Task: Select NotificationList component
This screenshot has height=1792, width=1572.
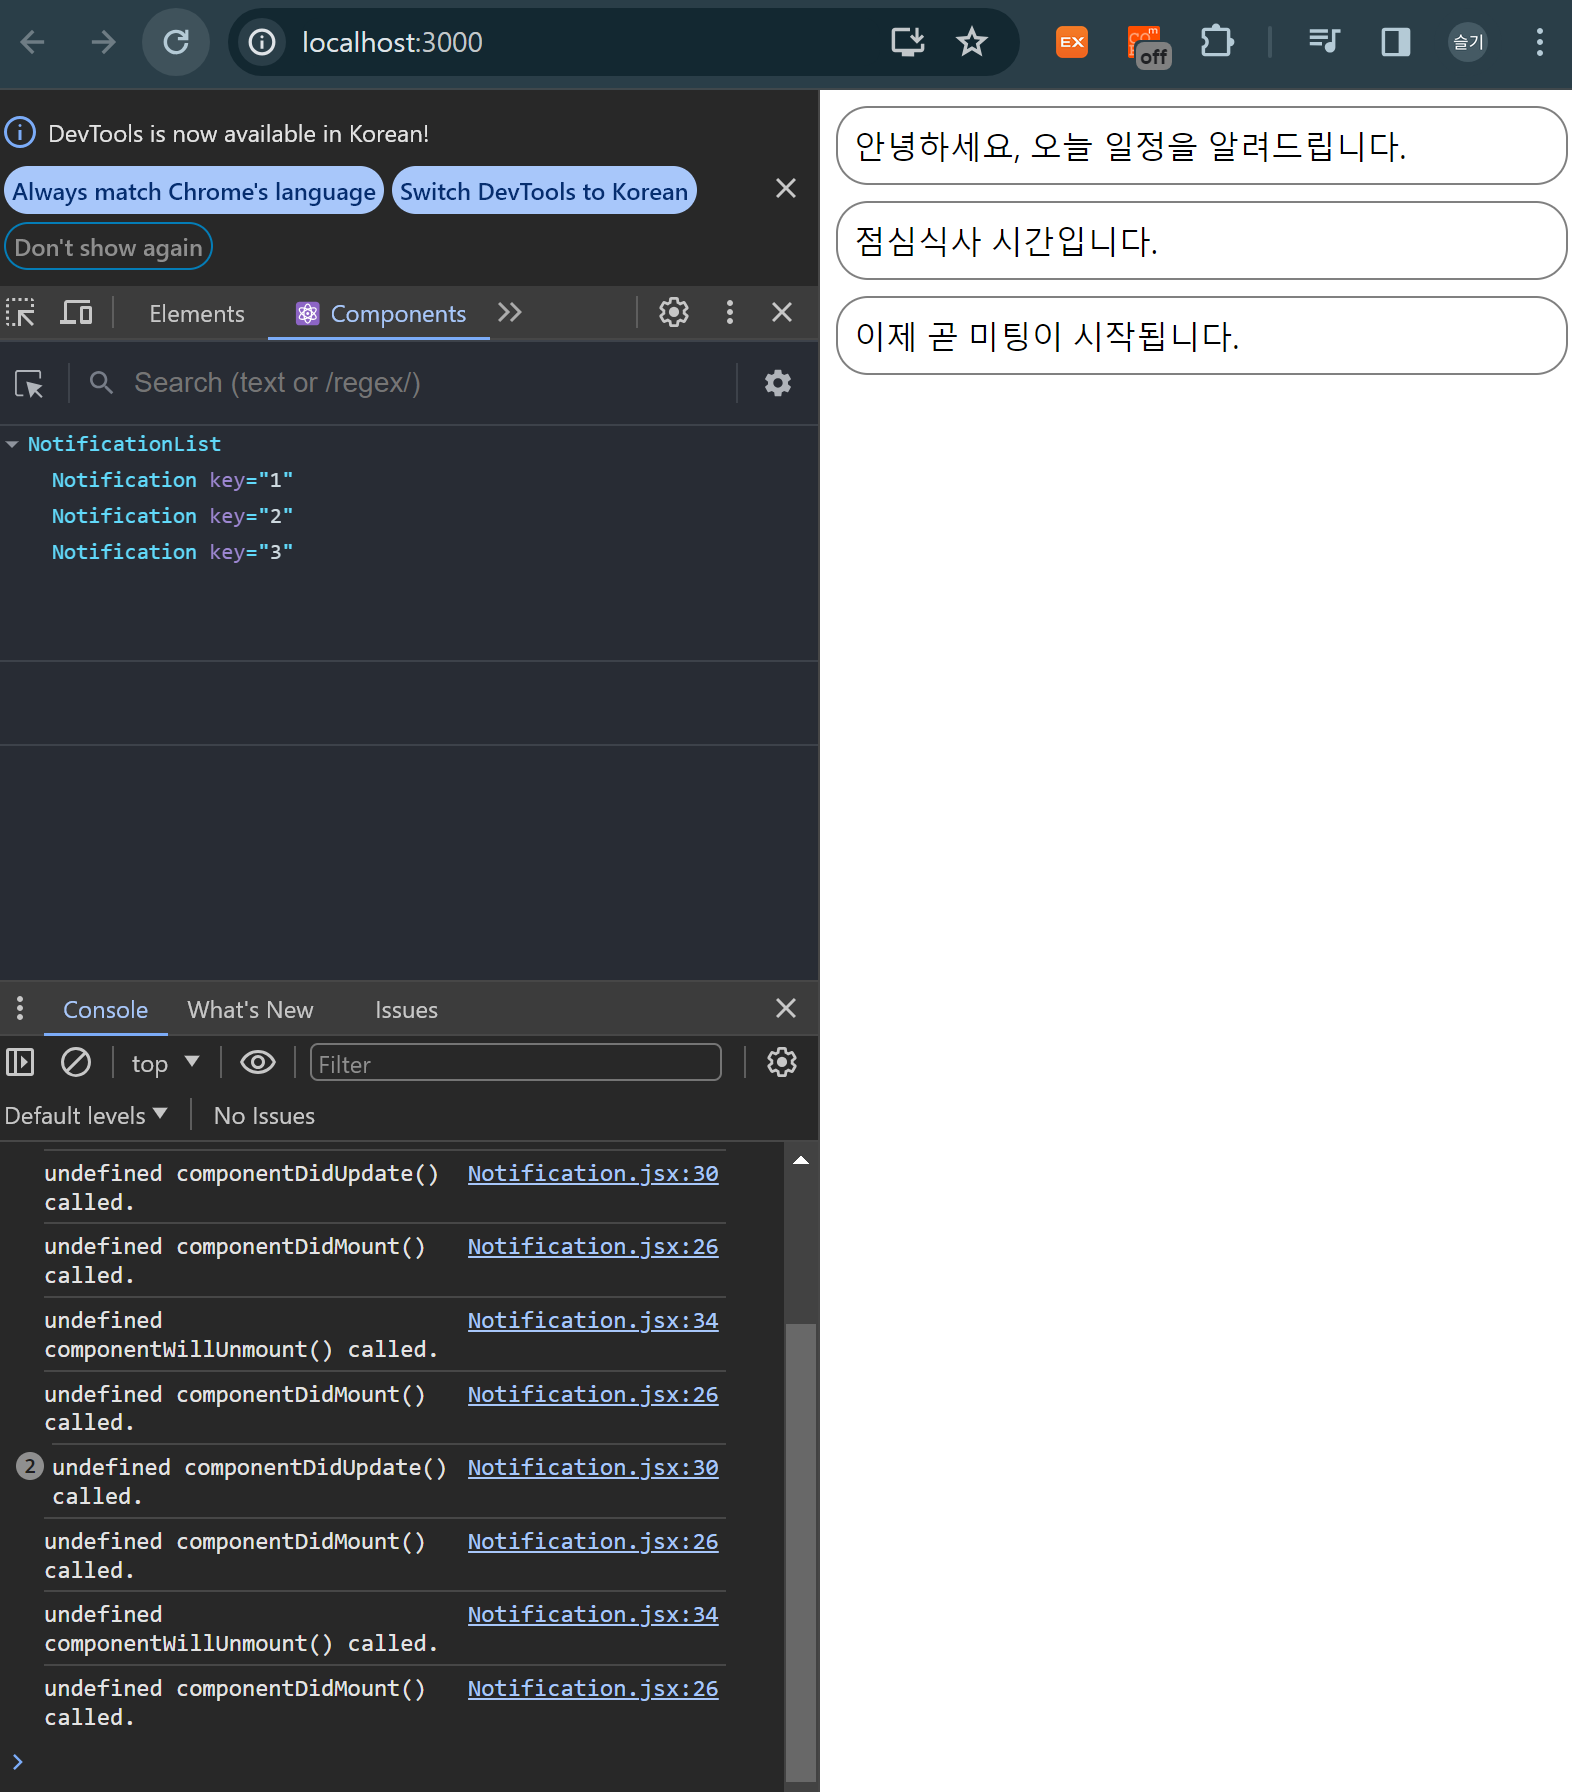Action: coord(124,444)
